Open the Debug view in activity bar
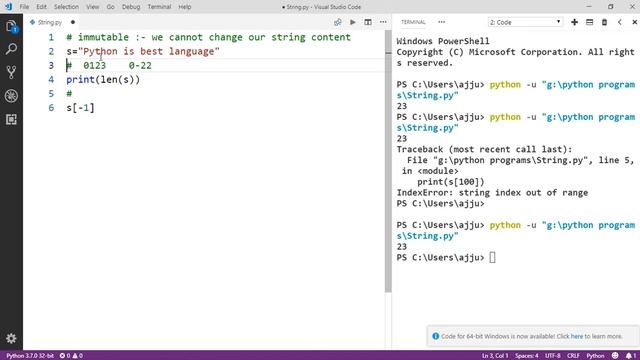The width and height of the screenshot is (640, 360). (11, 96)
